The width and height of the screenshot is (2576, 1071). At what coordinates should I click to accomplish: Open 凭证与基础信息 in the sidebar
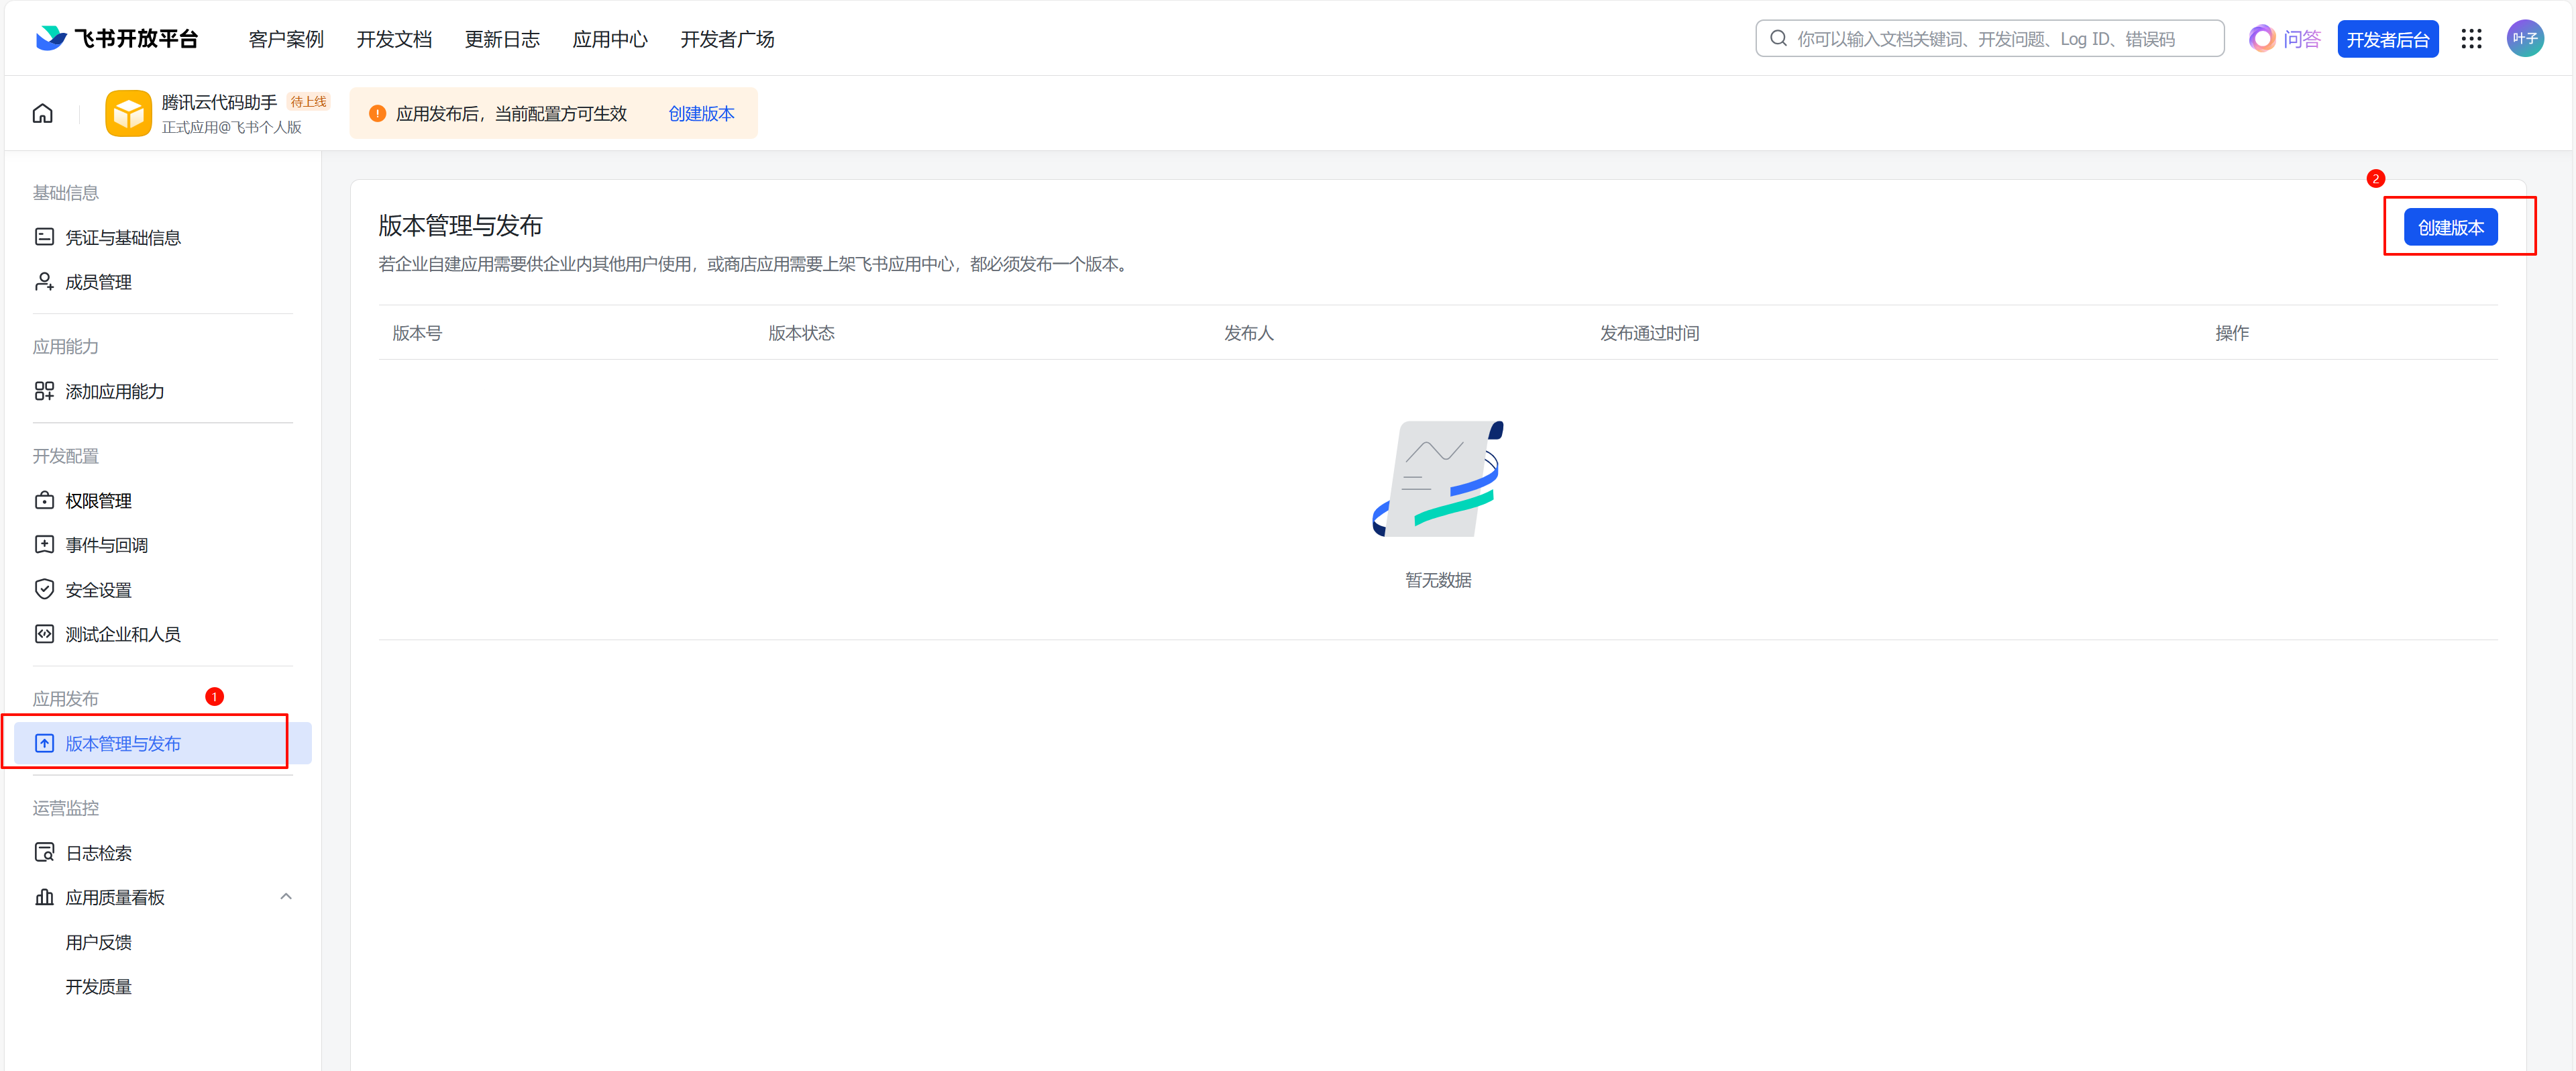122,237
